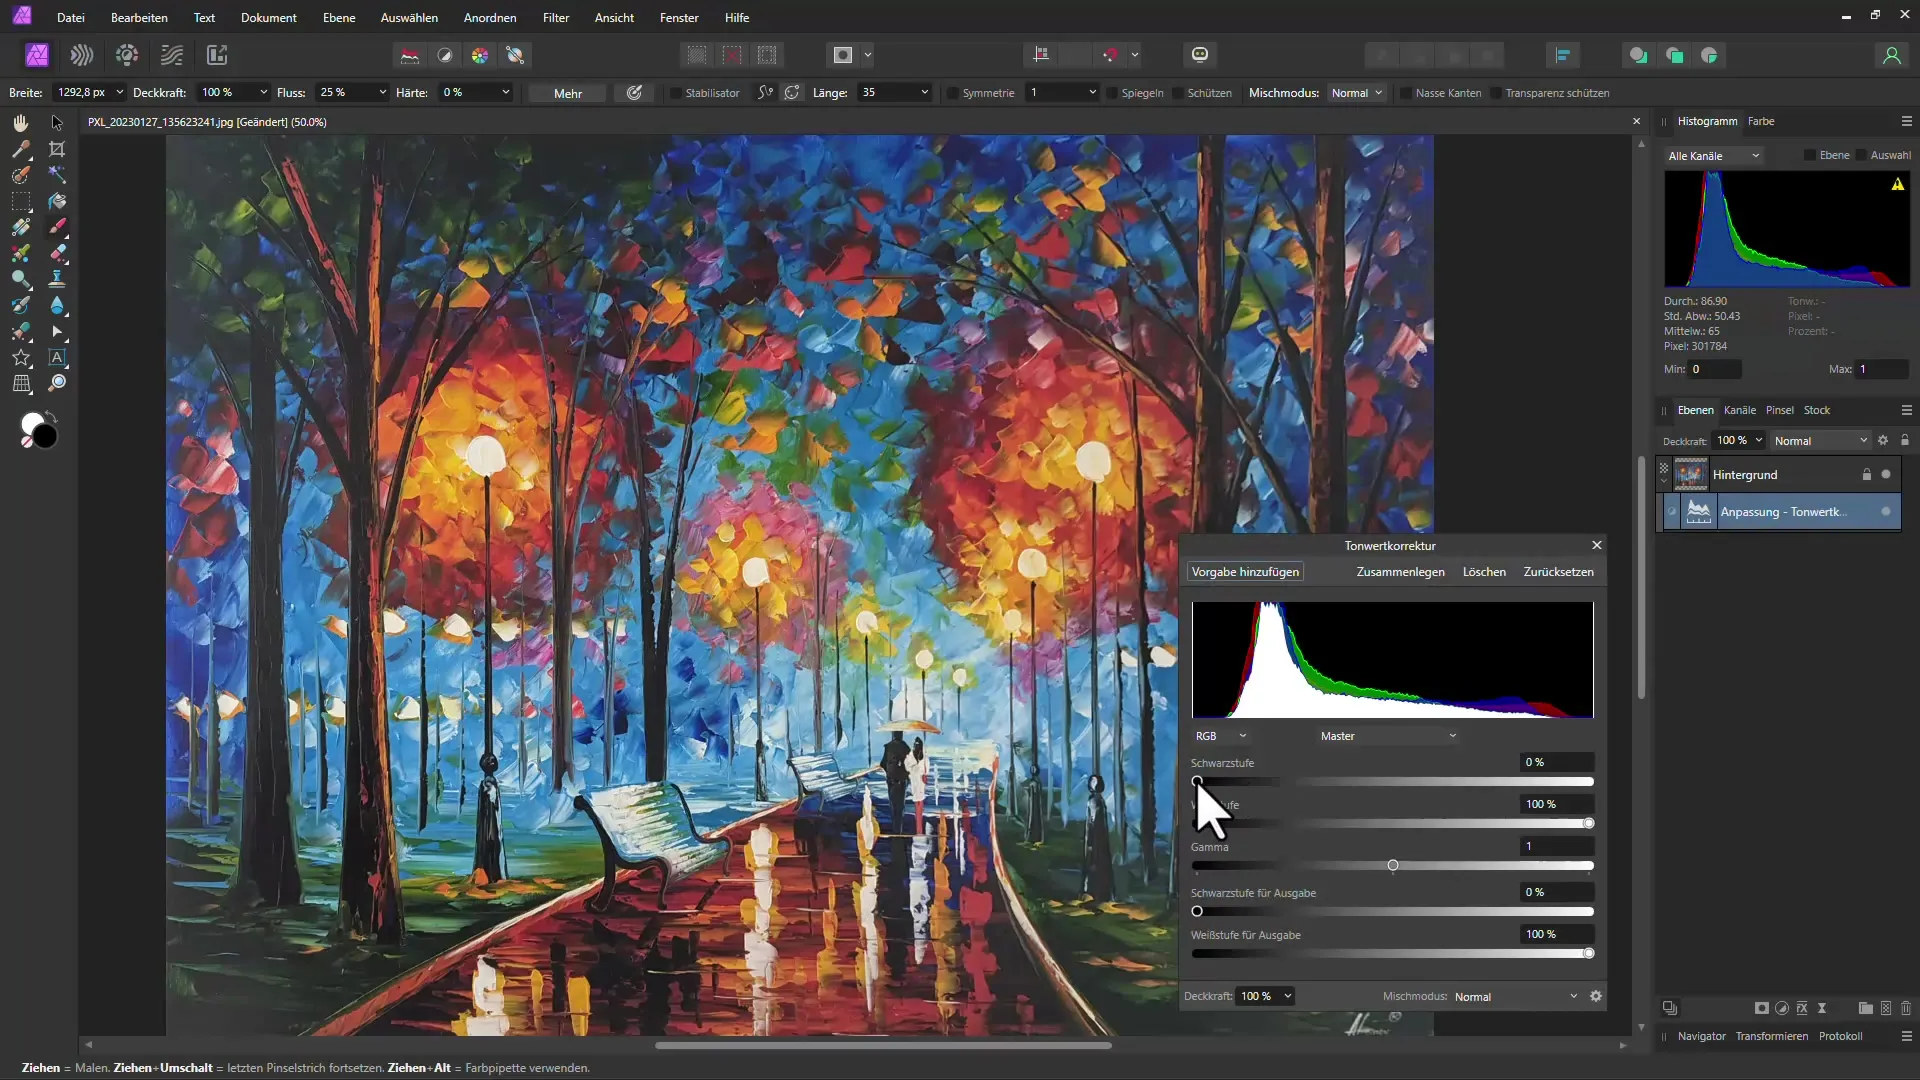The image size is (1920, 1080).
Task: Open the Master channel dropdown
Action: click(x=1388, y=736)
